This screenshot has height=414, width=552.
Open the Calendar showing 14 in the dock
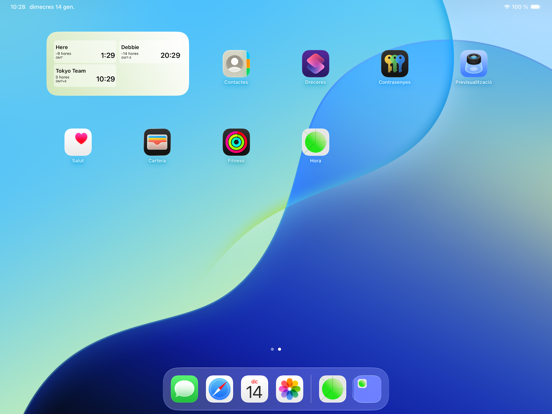255,389
